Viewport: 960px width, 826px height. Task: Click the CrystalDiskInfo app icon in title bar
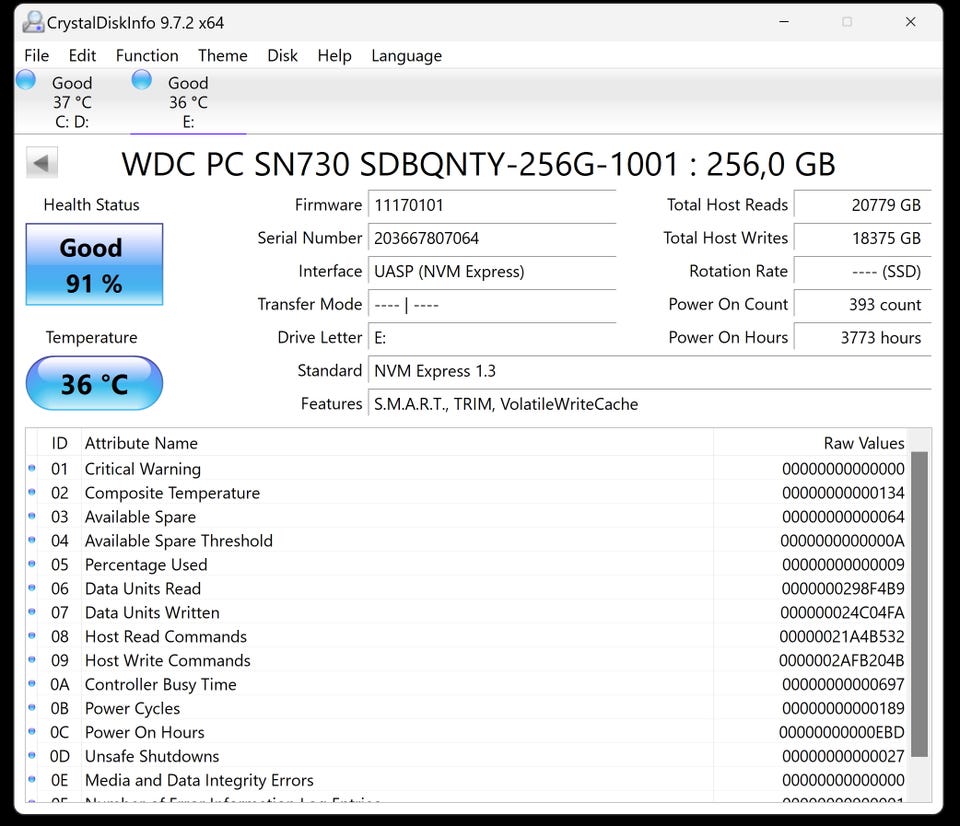point(33,22)
